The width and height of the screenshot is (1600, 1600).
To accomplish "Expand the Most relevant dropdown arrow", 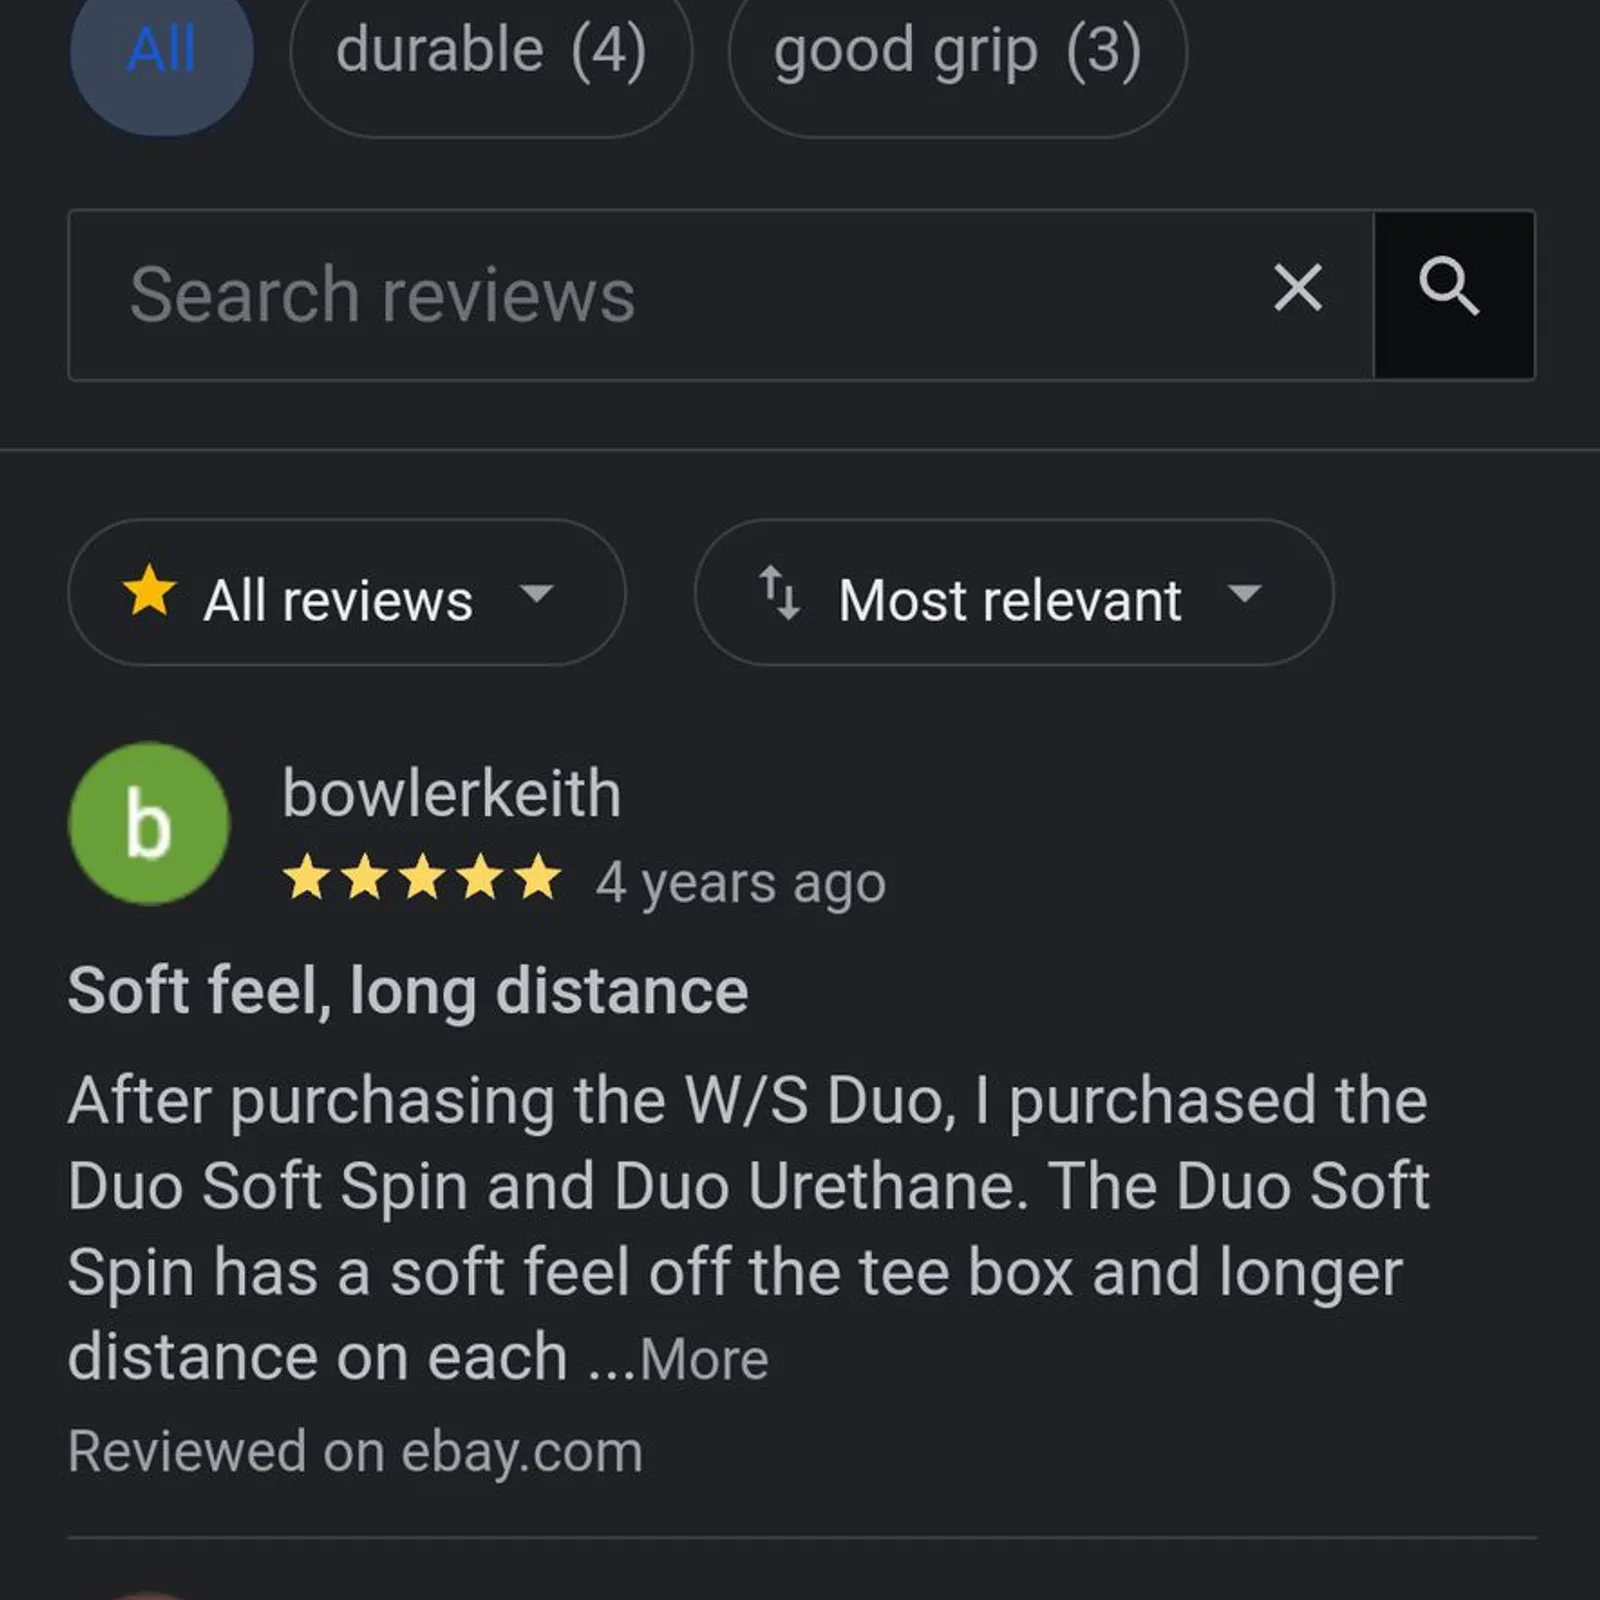I will [x=1244, y=594].
